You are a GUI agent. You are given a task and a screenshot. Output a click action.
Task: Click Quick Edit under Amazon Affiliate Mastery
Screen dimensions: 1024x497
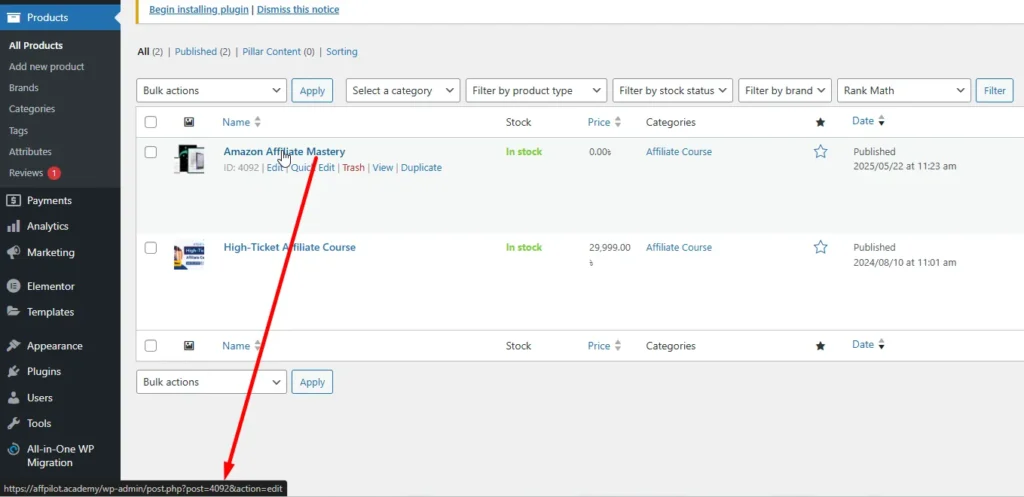(312, 167)
